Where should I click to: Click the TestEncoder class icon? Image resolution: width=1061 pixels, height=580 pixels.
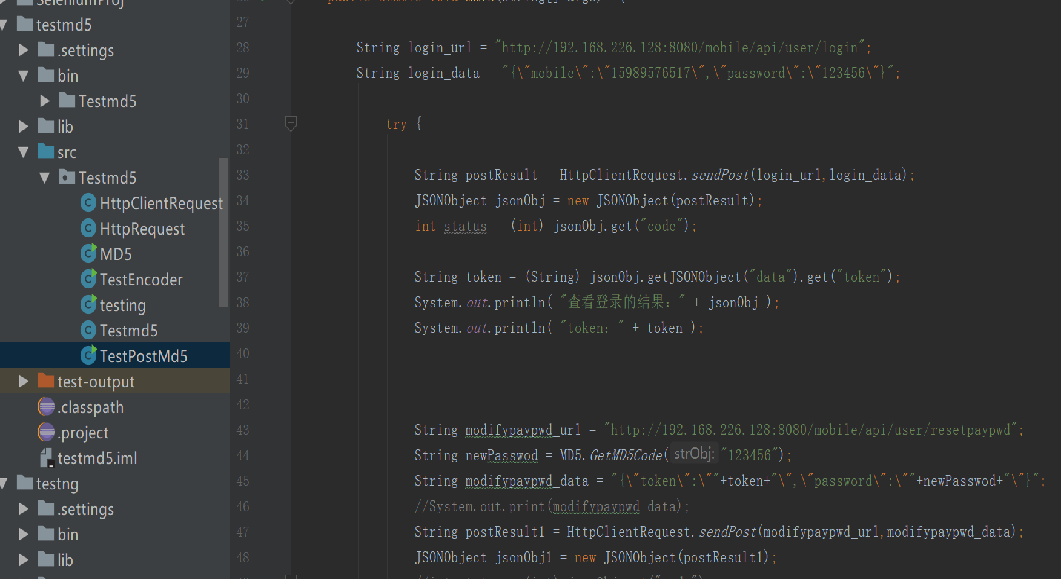pyautogui.click(x=88, y=280)
